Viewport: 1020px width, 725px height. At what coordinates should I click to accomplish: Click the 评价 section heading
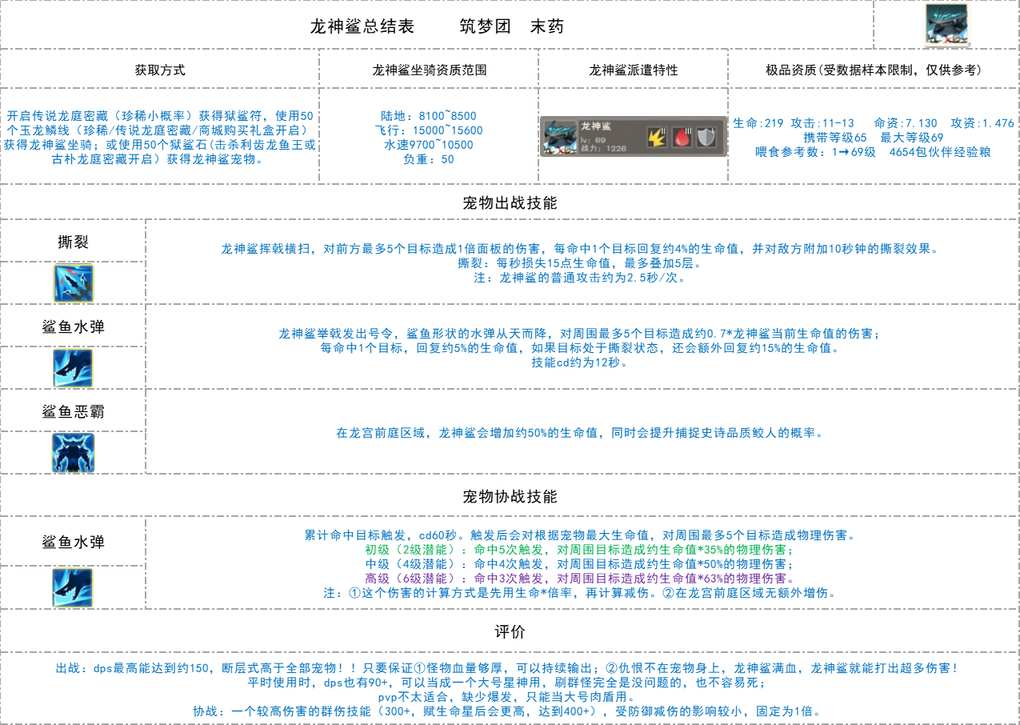pyautogui.click(x=510, y=632)
